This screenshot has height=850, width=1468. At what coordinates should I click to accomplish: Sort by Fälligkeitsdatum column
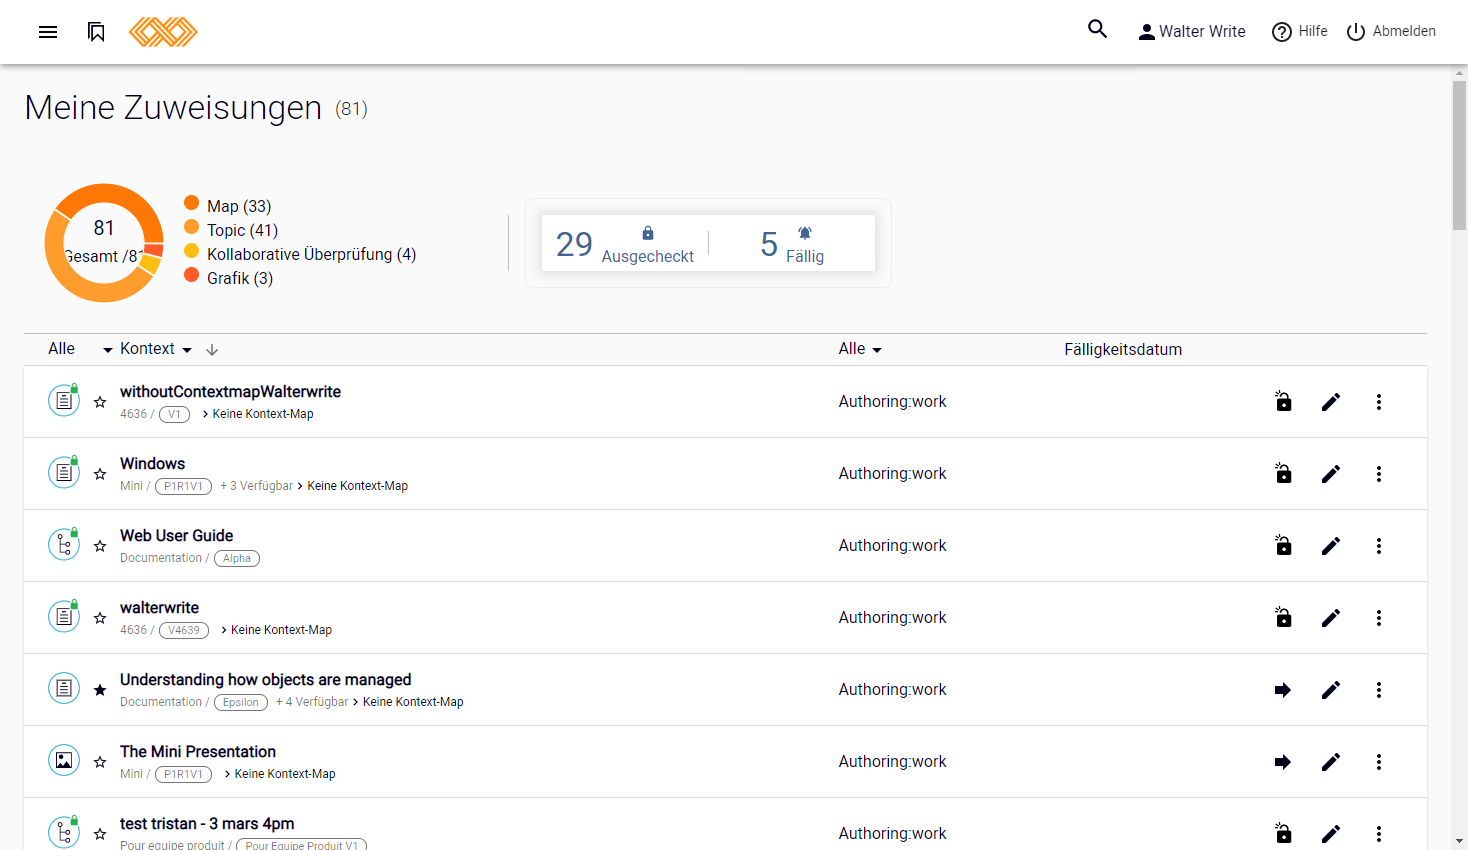1123,349
